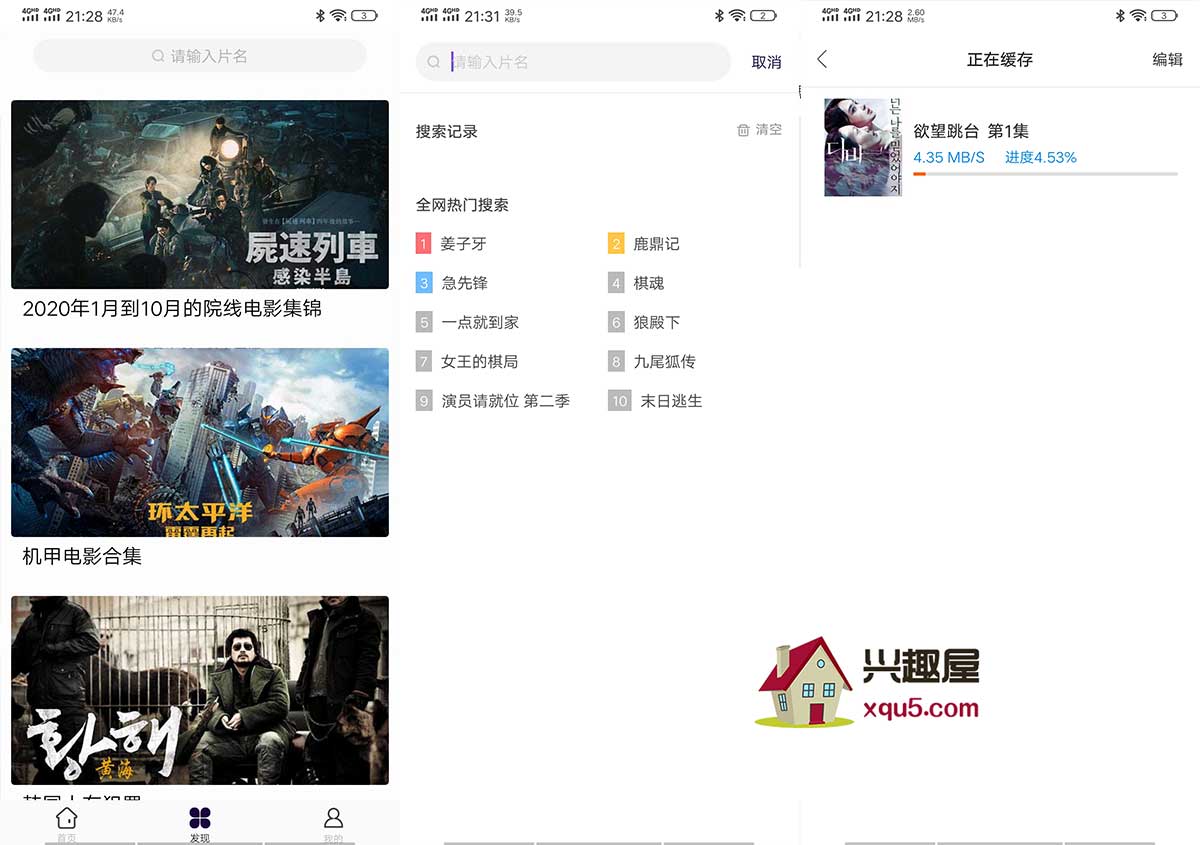The width and height of the screenshot is (1200, 845).
Task: Tap trash icon to clear search history
Action: point(743,130)
